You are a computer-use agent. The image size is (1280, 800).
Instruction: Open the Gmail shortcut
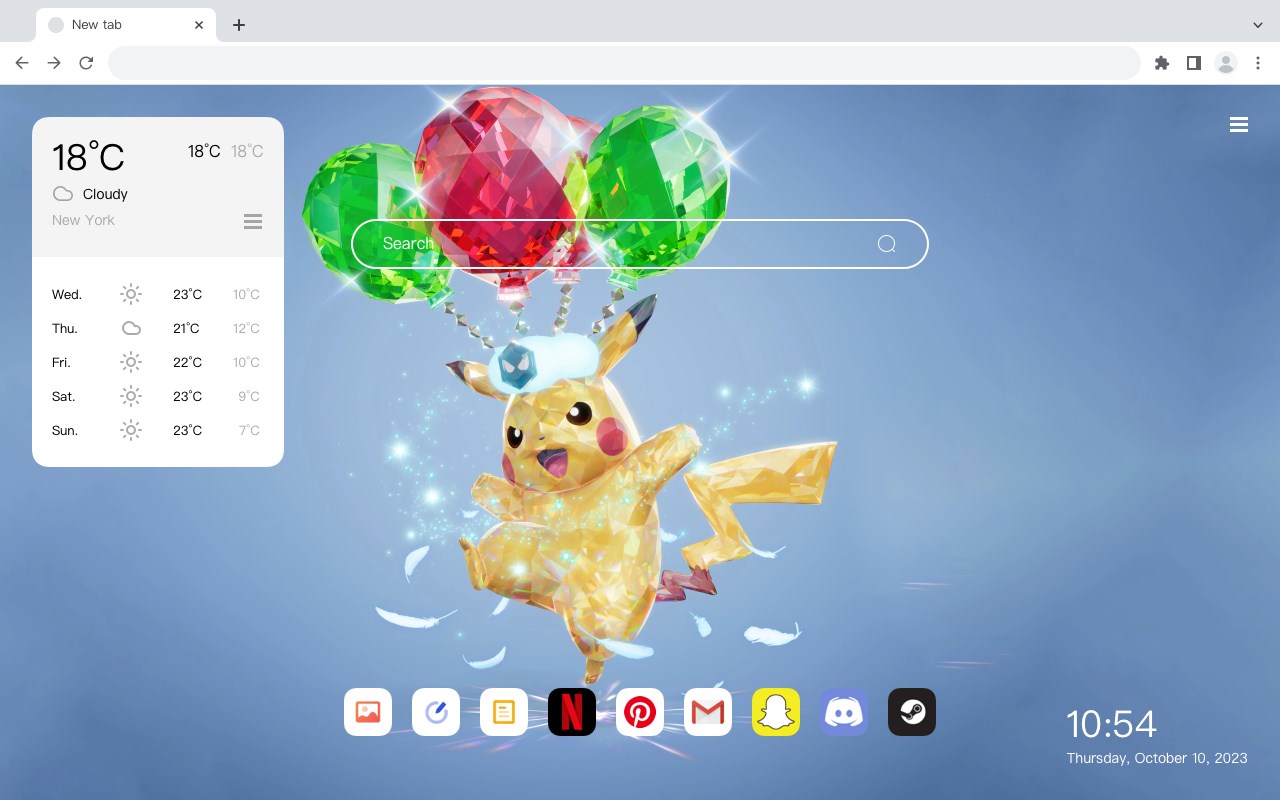708,712
